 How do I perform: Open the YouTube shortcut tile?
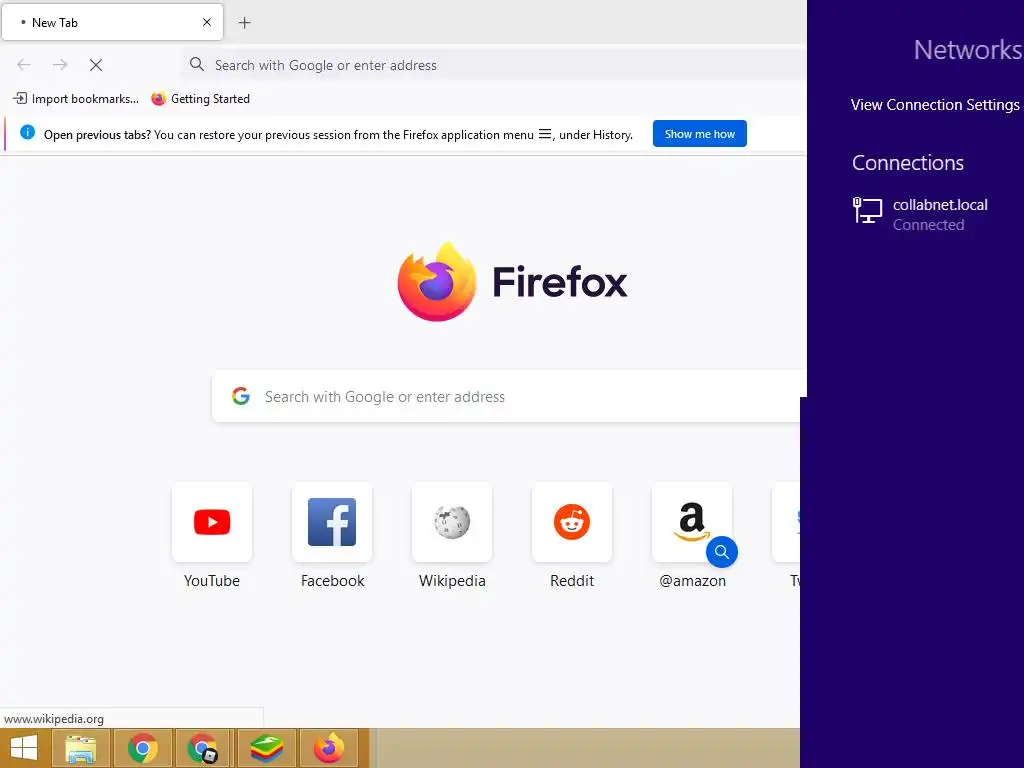(212, 522)
